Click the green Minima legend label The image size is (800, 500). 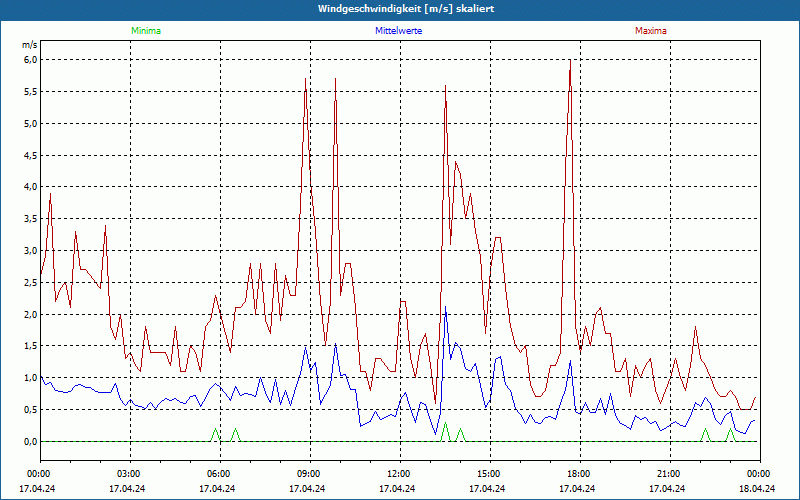[x=145, y=31]
